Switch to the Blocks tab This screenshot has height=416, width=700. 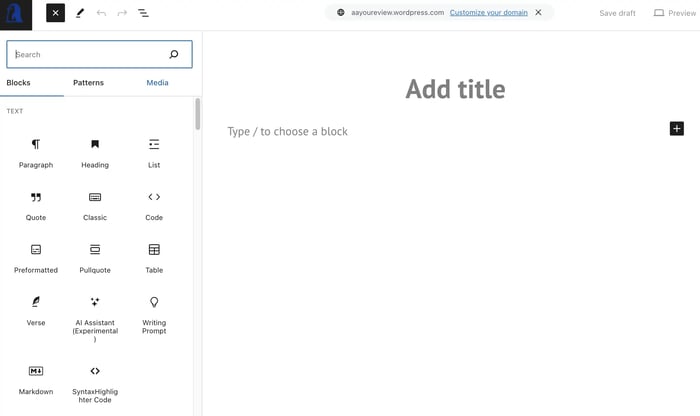coord(18,83)
